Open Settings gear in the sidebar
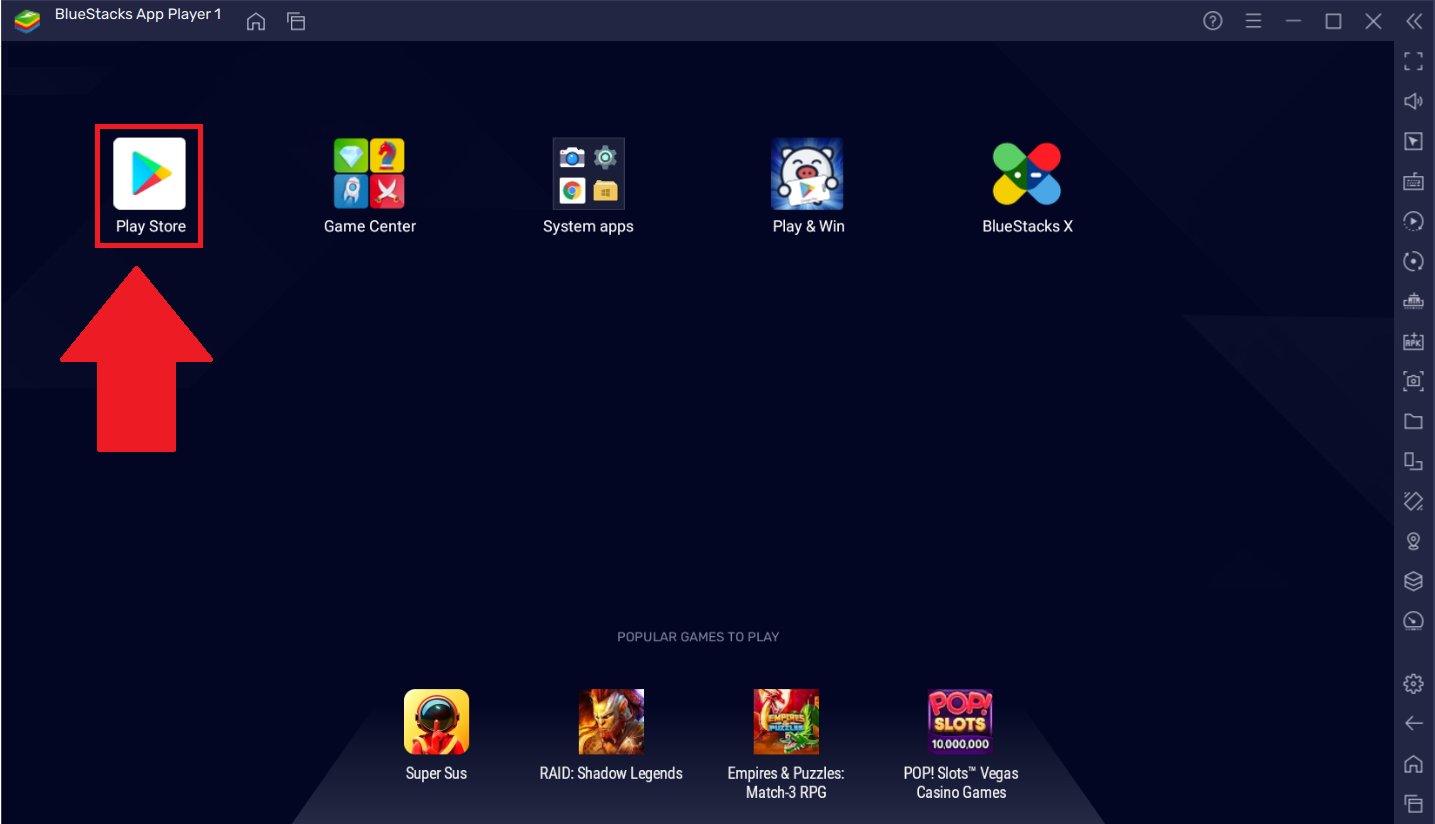The image size is (1435, 824). pyautogui.click(x=1413, y=684)
